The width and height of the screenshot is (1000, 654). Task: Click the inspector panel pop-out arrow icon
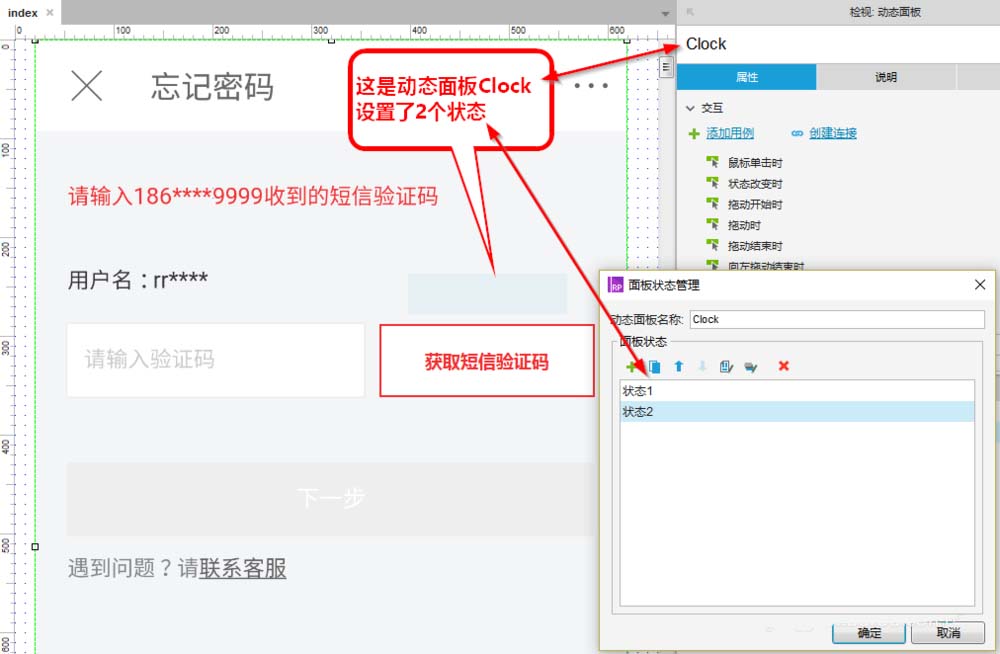(x=690, y=12)
